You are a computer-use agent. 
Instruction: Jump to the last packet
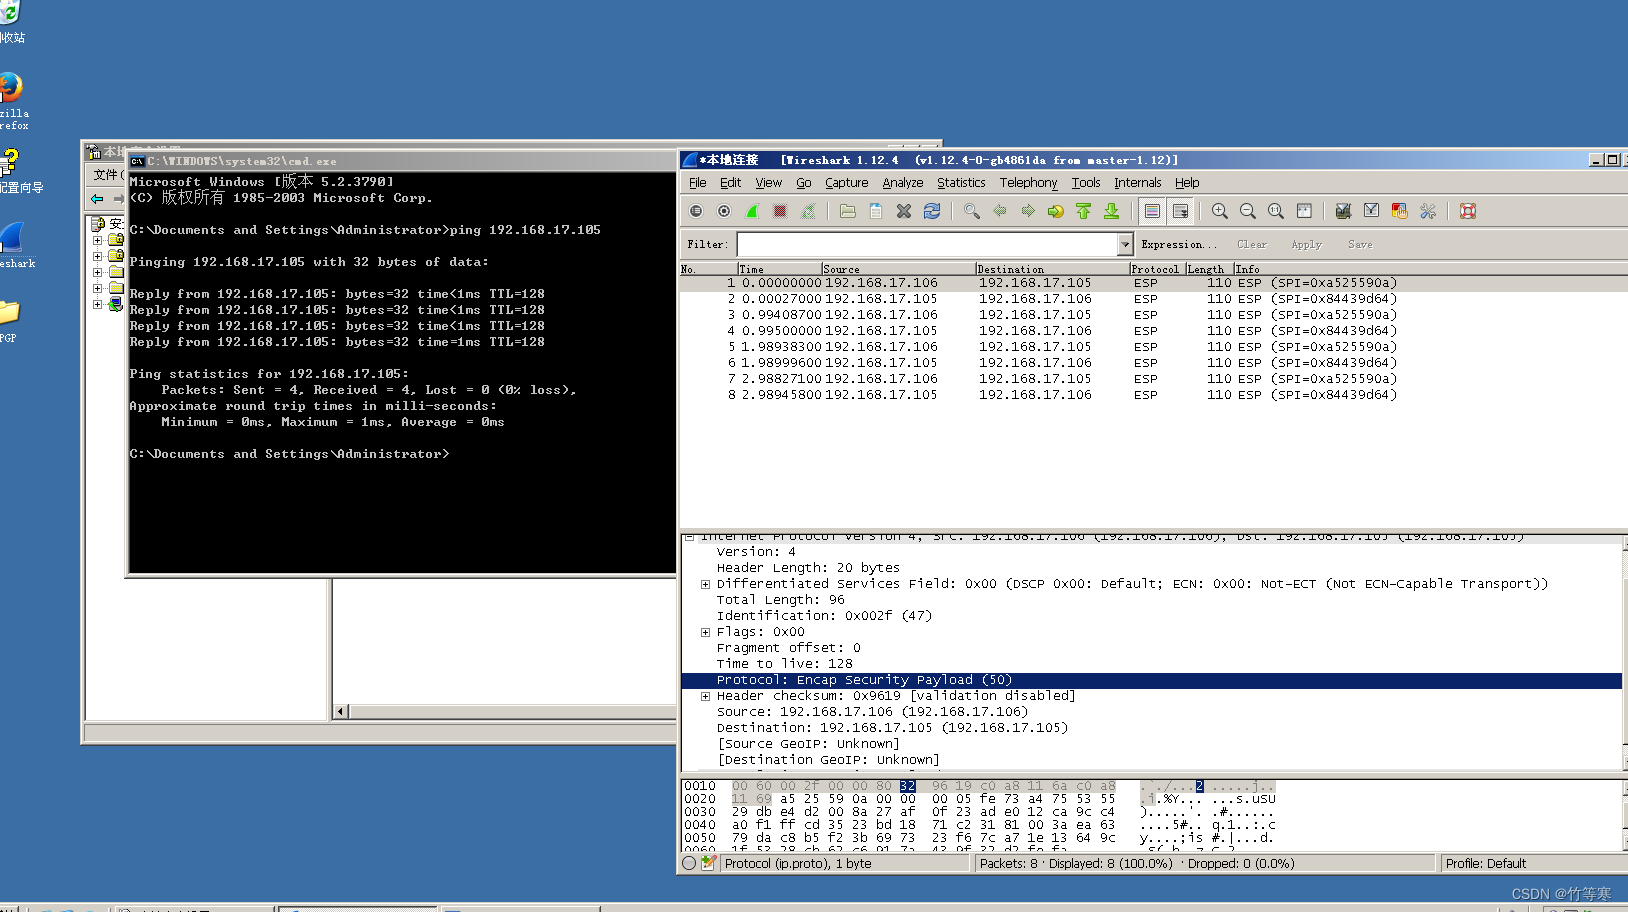(x=1112, y=211)
